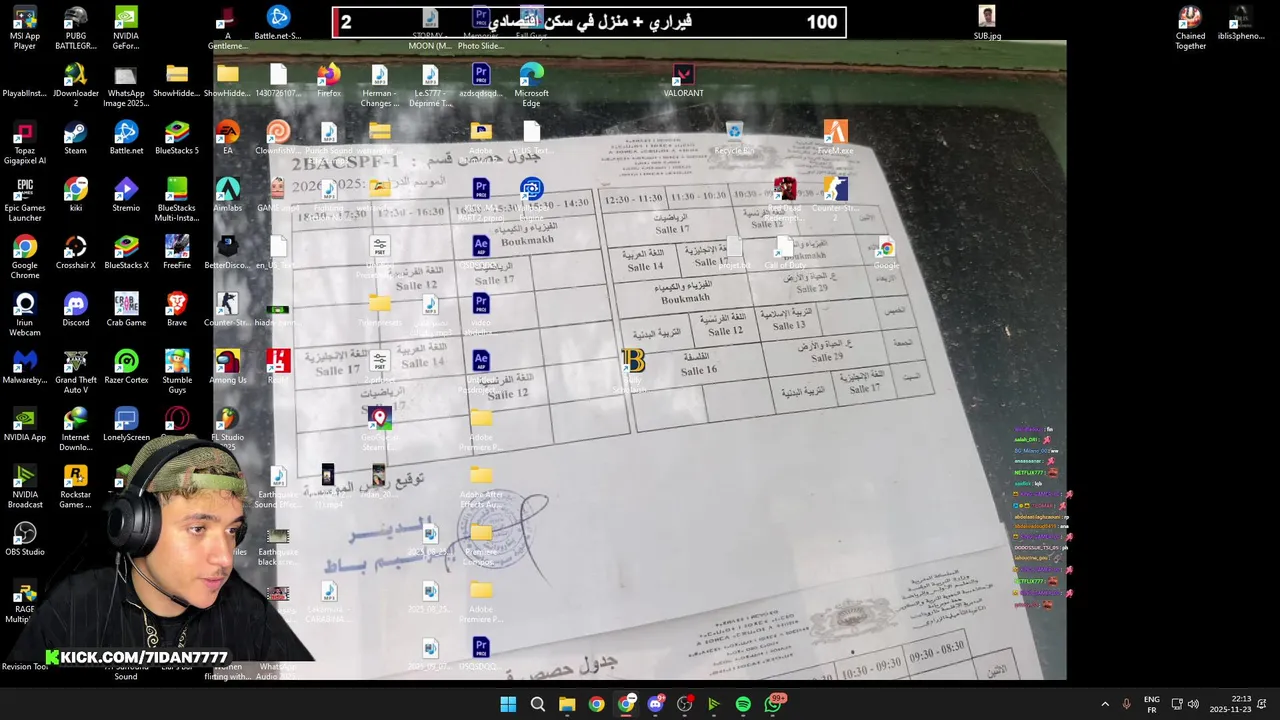Select the NVIDIA Broadcast desktop shortcut

25,485
